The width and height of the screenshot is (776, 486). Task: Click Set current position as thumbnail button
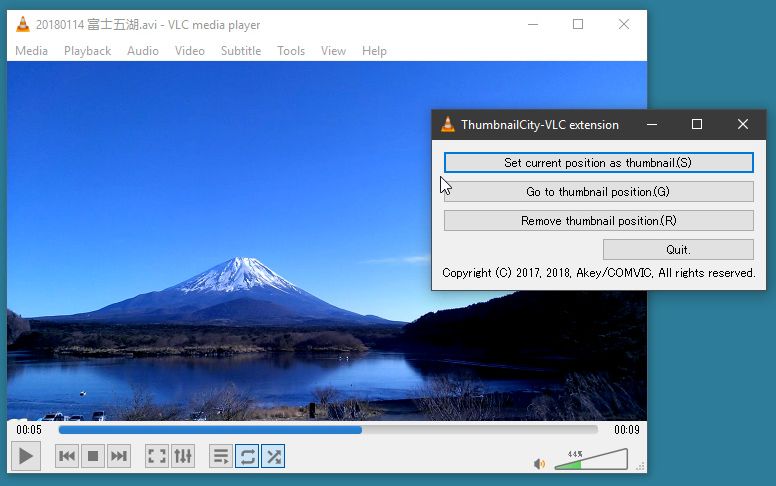(x=598, y=163)
